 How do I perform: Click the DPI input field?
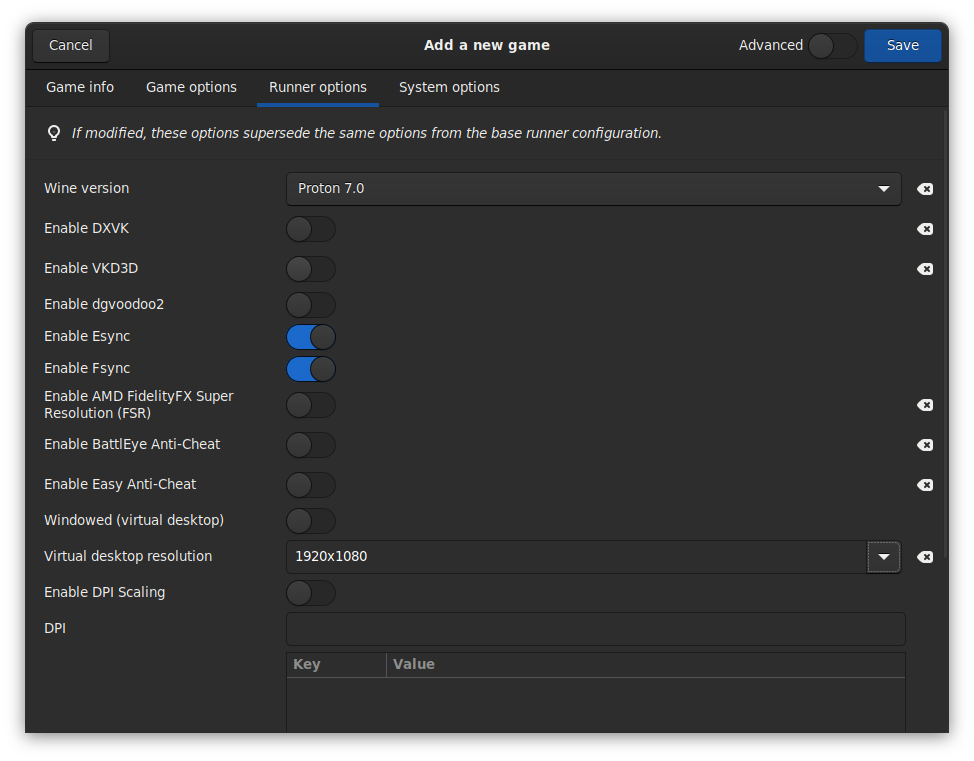595,629
